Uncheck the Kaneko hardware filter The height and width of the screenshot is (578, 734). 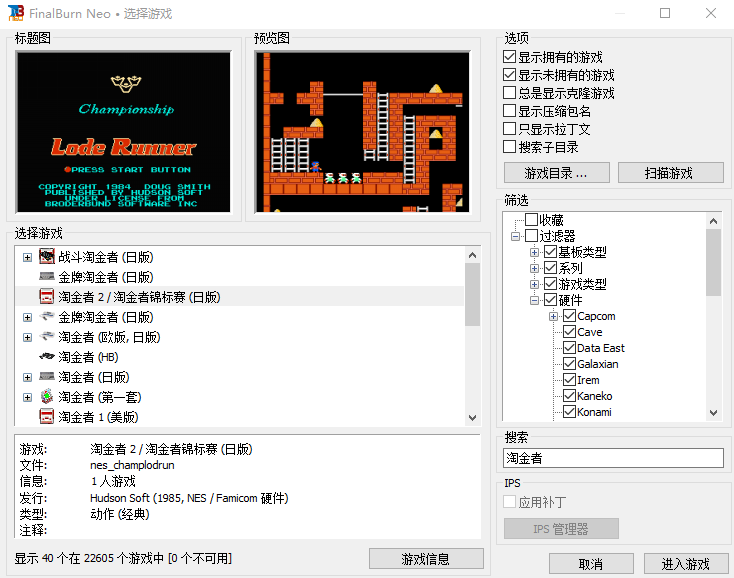pos(569,396)
